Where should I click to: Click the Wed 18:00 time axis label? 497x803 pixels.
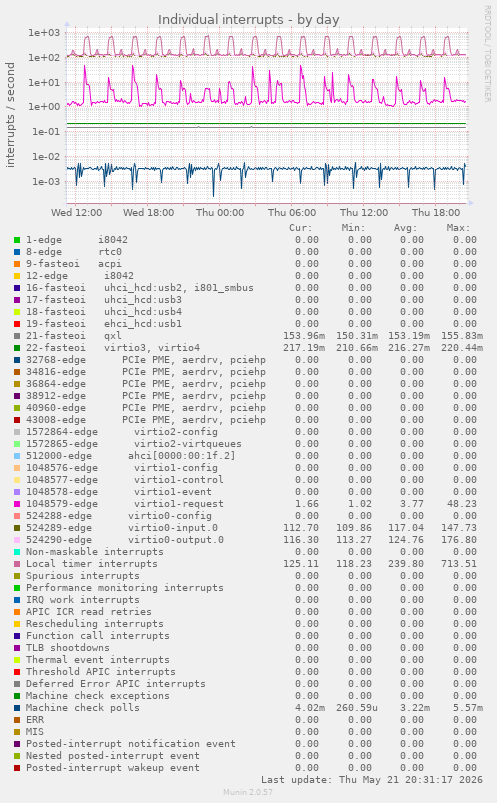pos(149,213)
